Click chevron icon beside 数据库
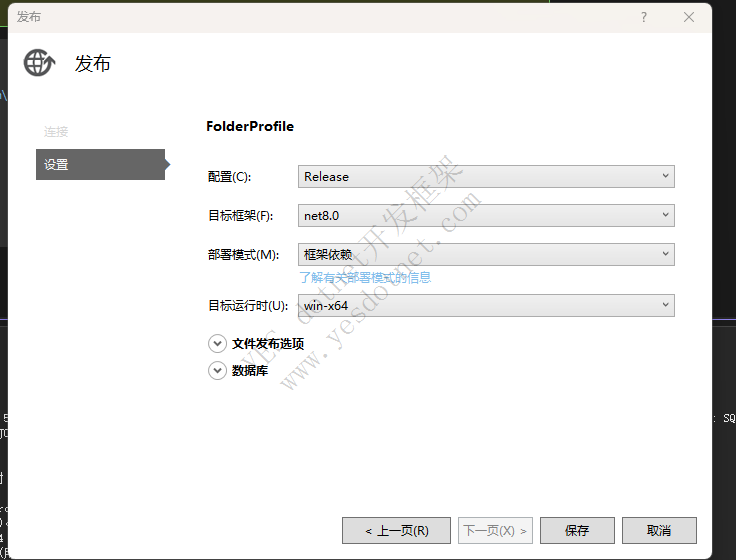The image size is (736, 560). tap(217, 370)
